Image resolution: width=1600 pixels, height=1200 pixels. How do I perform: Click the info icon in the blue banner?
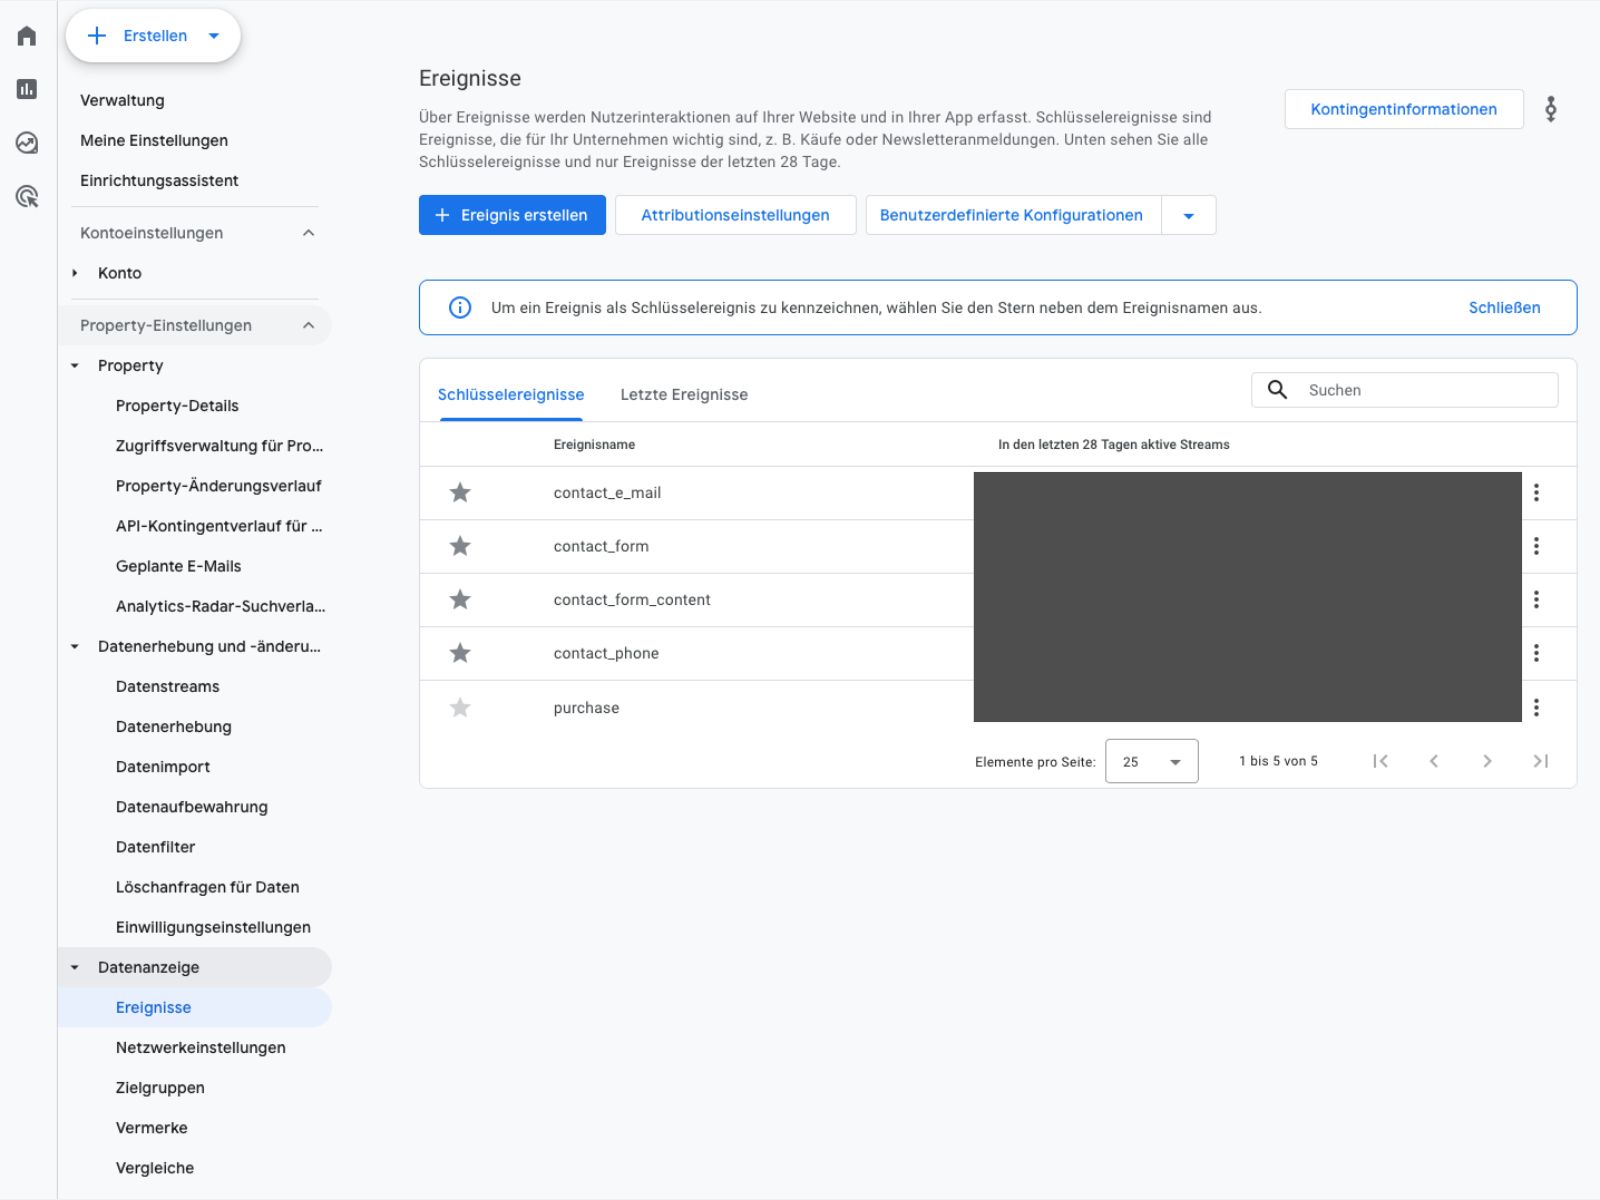click(460, 307)
